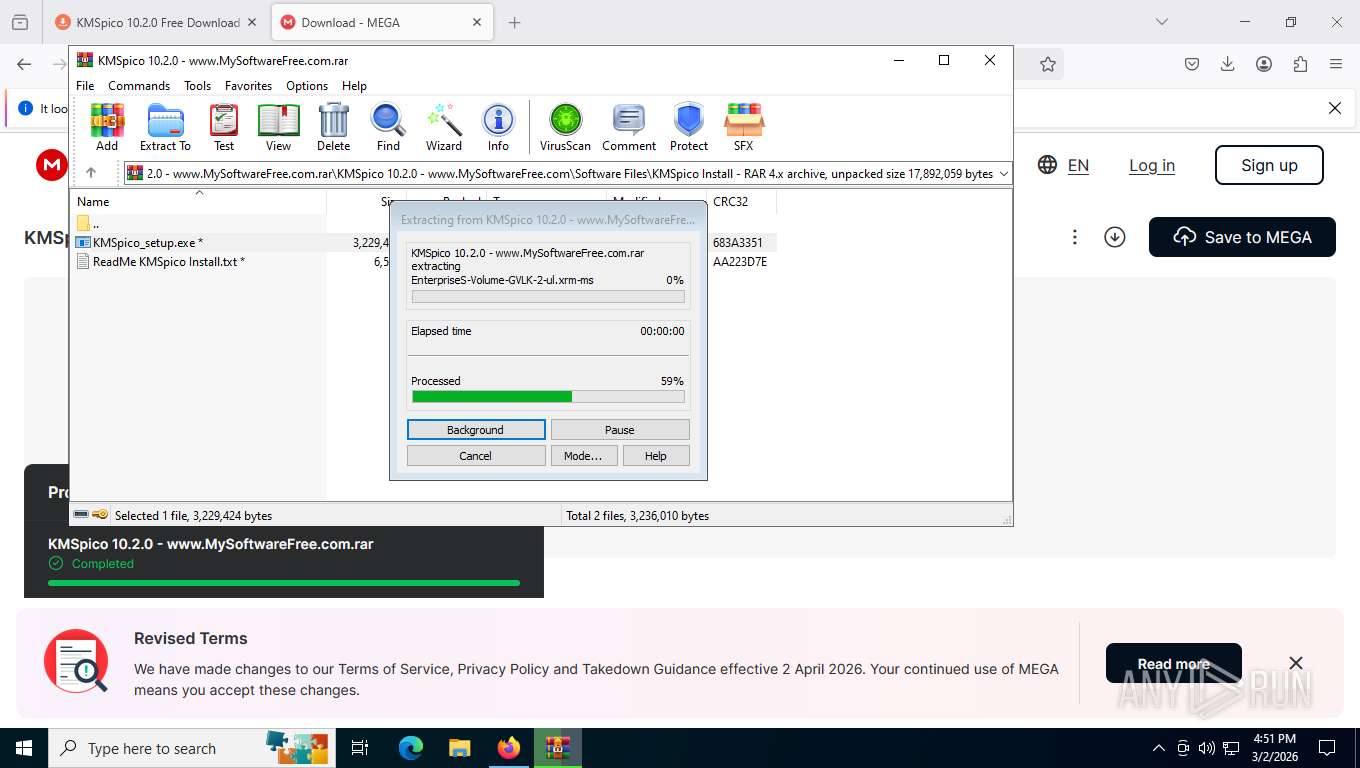The image size is (1360, 768).
Task: Expand the archive path dropdown arrow
Action: click(x=1003, y=174)
